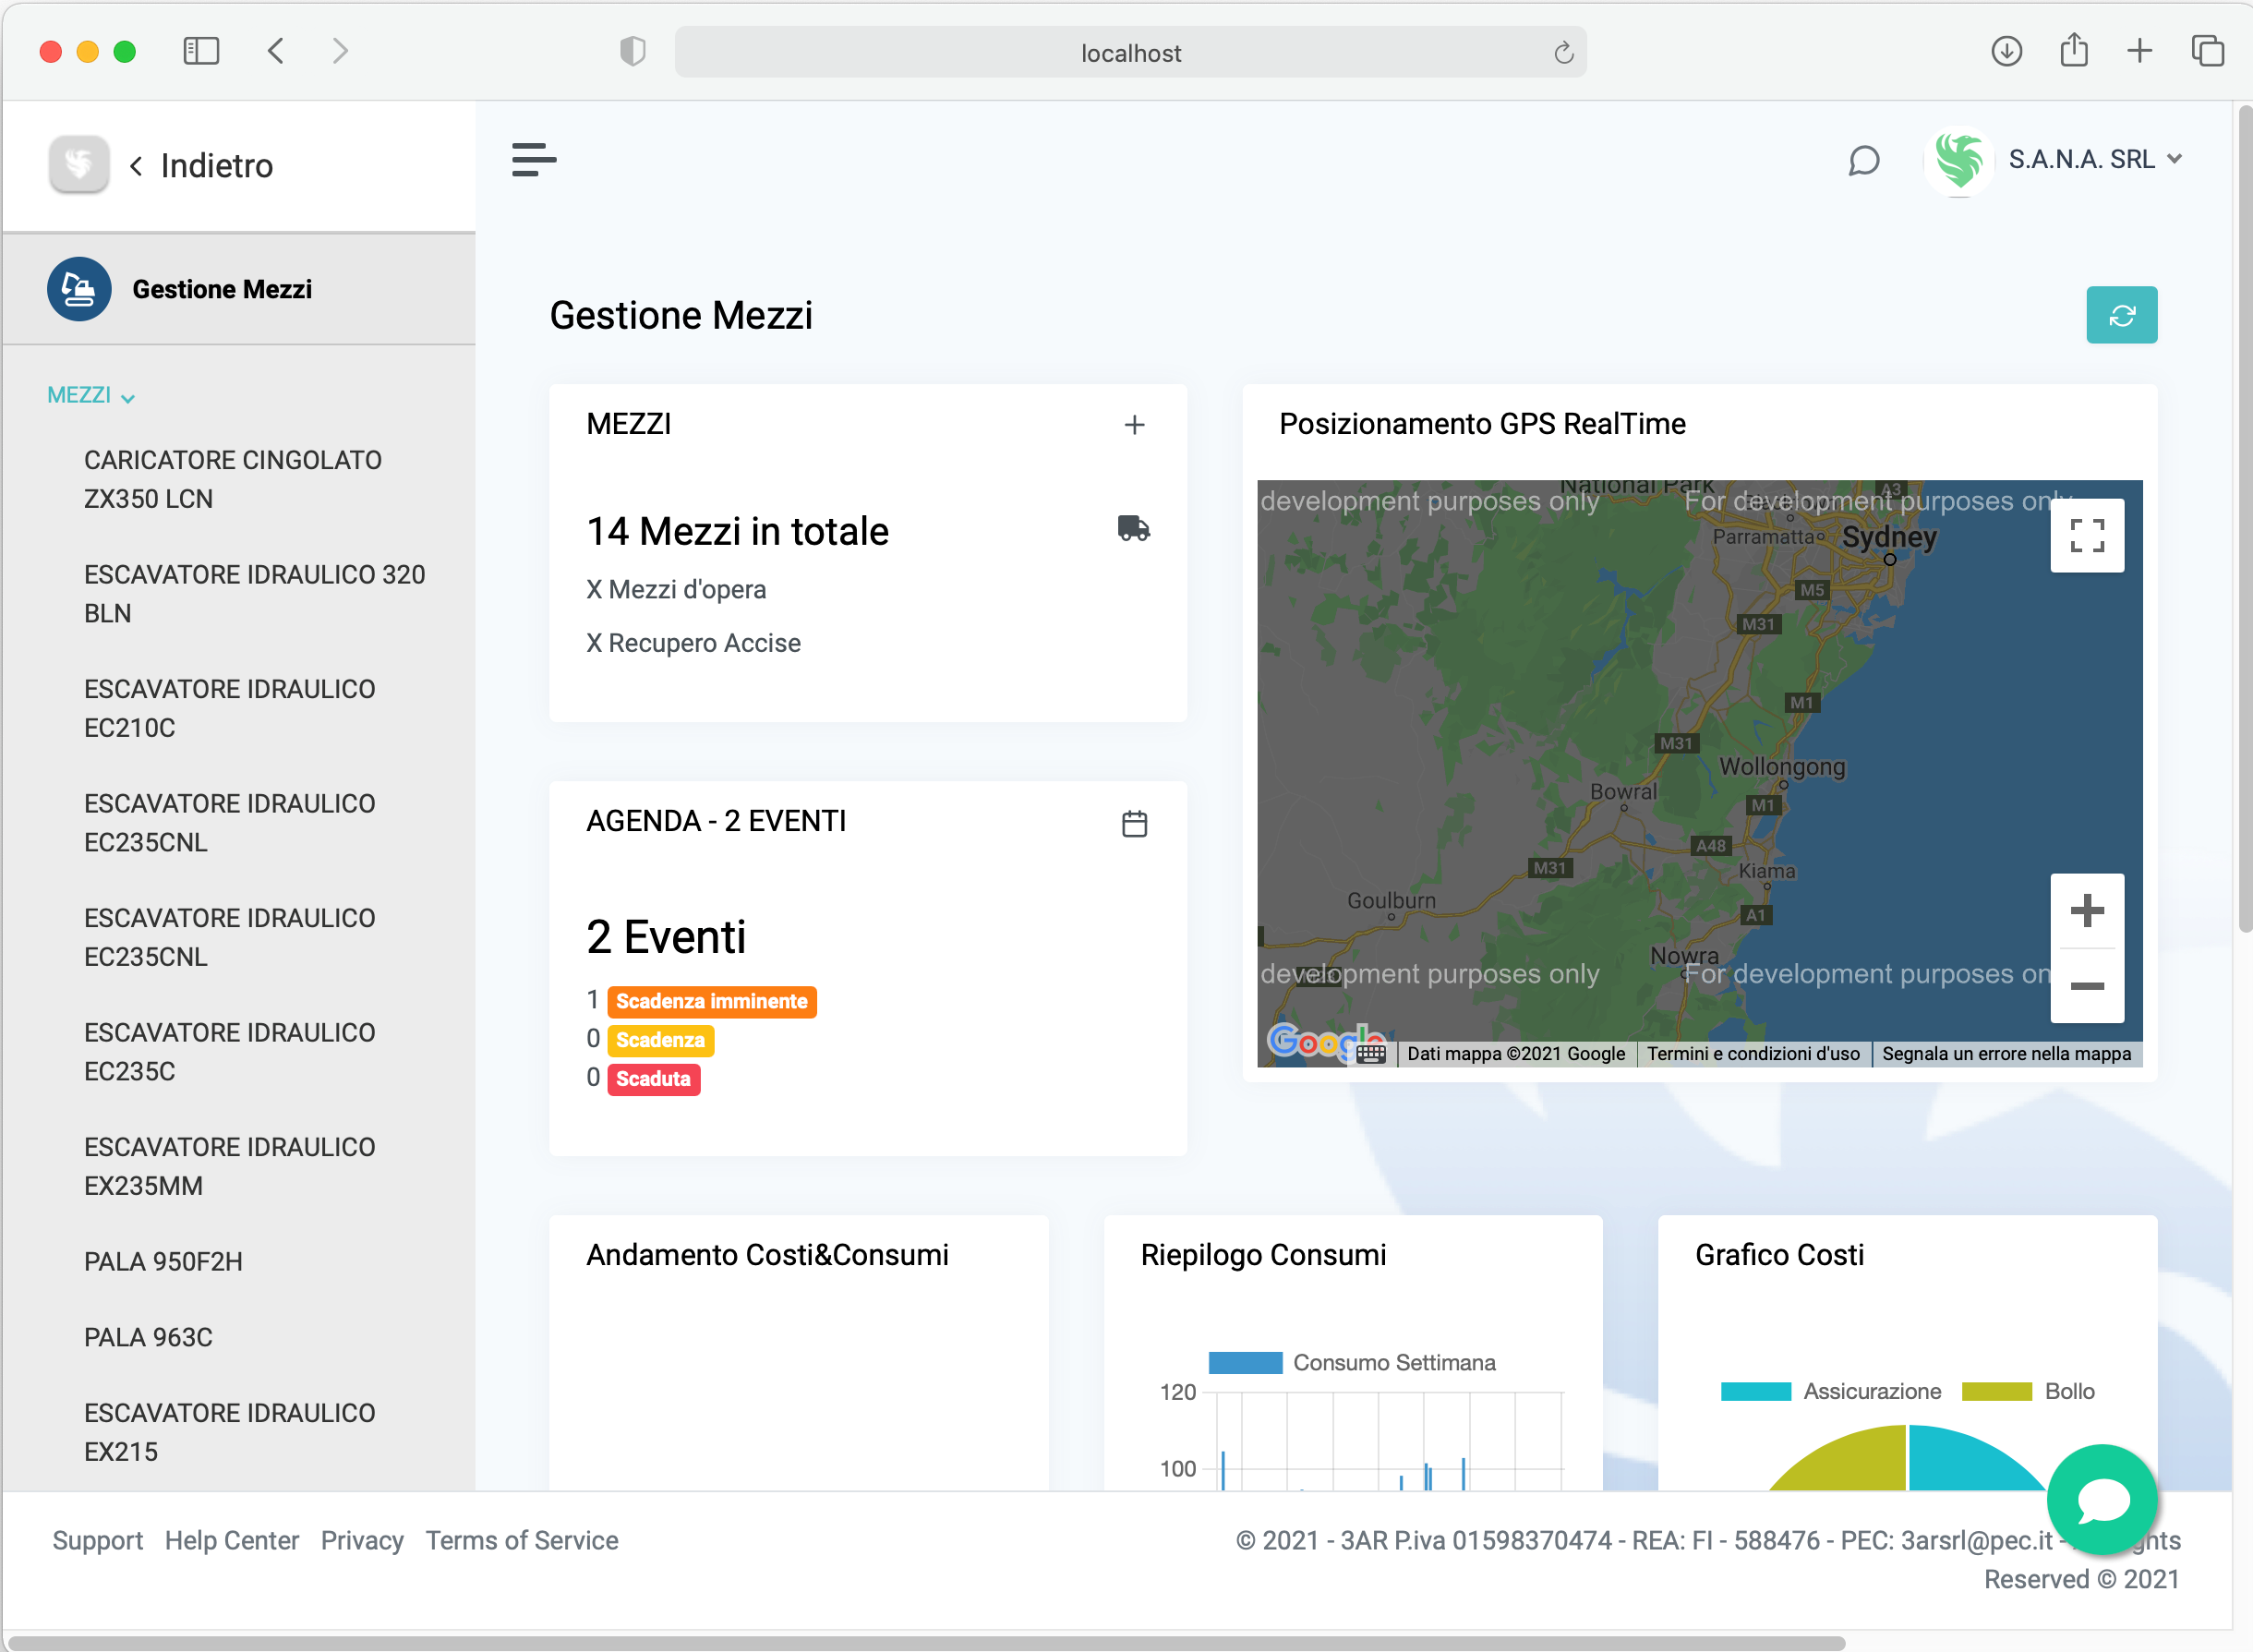Click the horizontal scrollbar at bottom
2253x1652 pixels.
pos(926,1642)
